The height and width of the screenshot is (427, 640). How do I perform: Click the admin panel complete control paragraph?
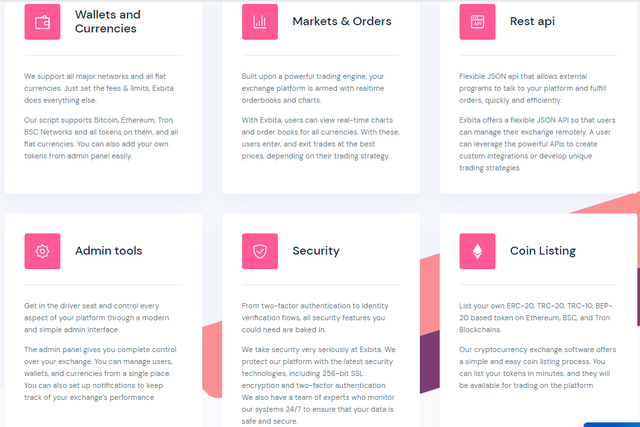point(100,374)
